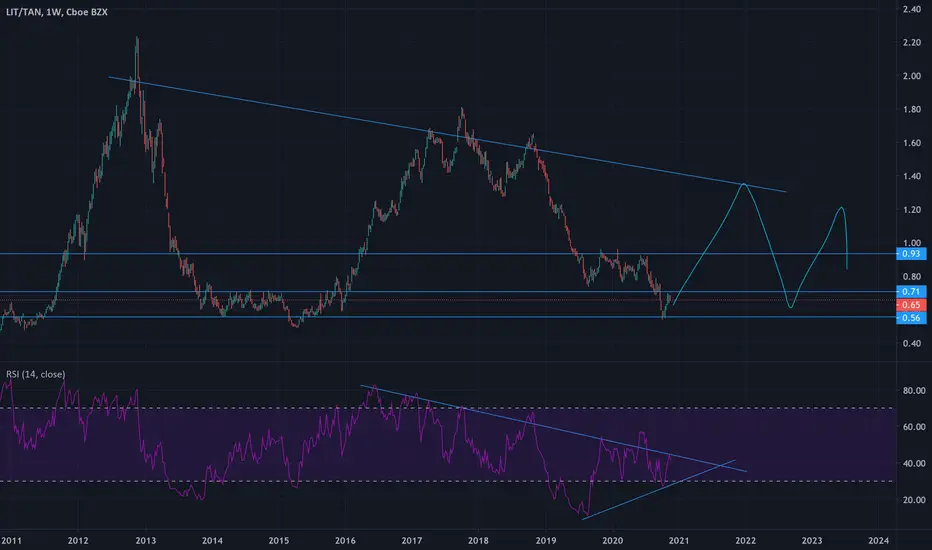932x550 pixels.
Task: Select the 0.93 price level label
Action: pyautogui.click(x=911, y=254)
